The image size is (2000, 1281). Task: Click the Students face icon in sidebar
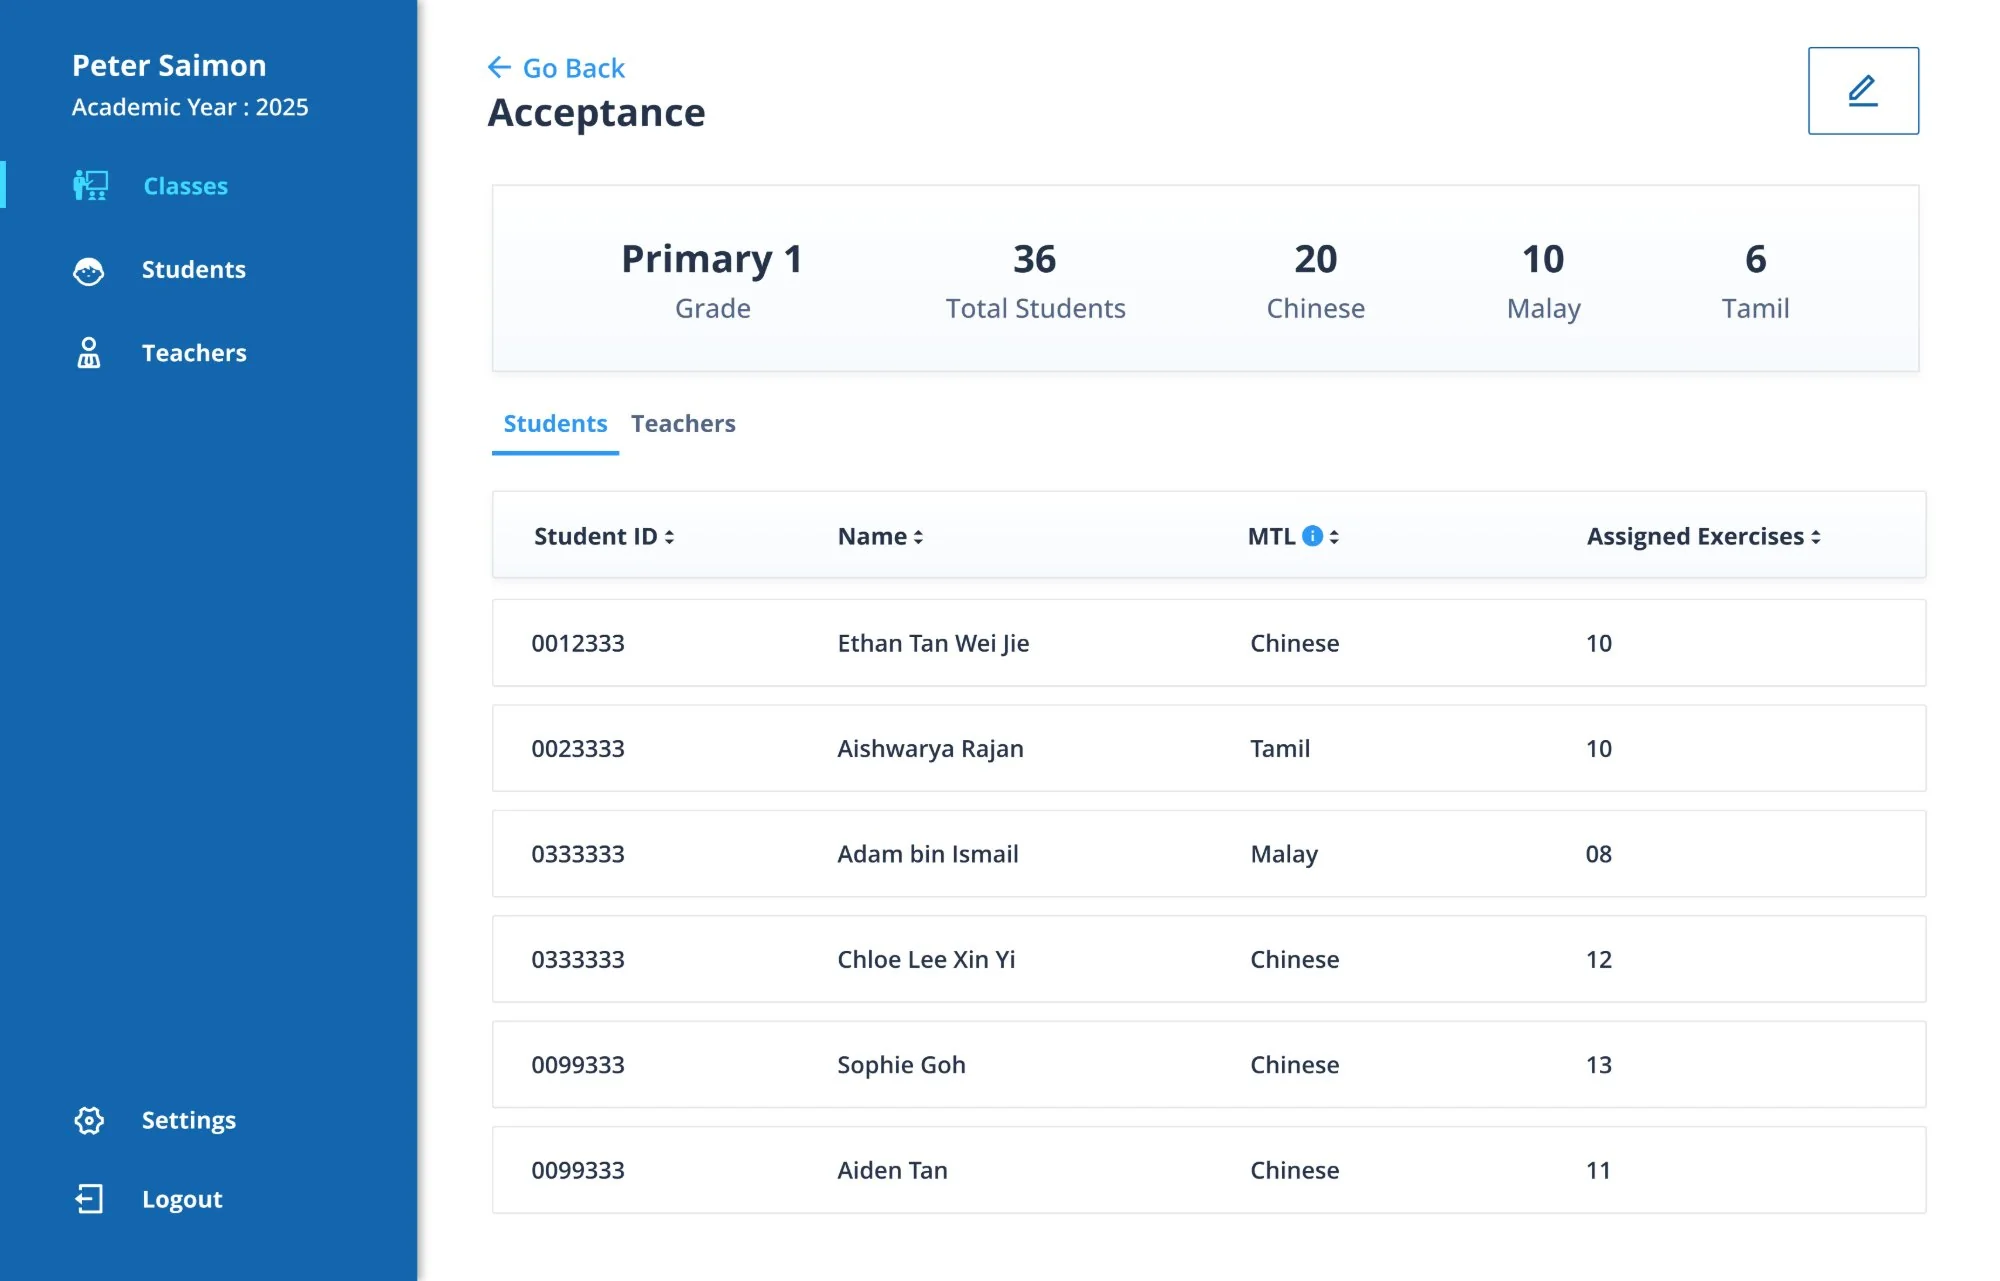(x=89, y=270)
